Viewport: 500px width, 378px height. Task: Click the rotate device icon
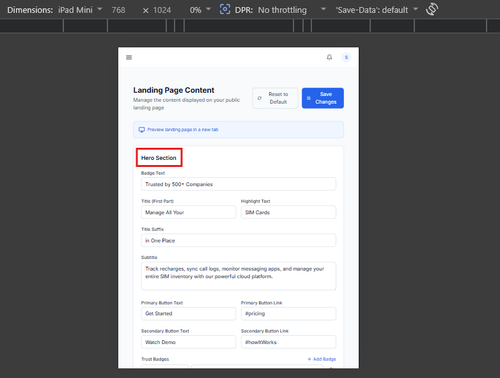432,9
